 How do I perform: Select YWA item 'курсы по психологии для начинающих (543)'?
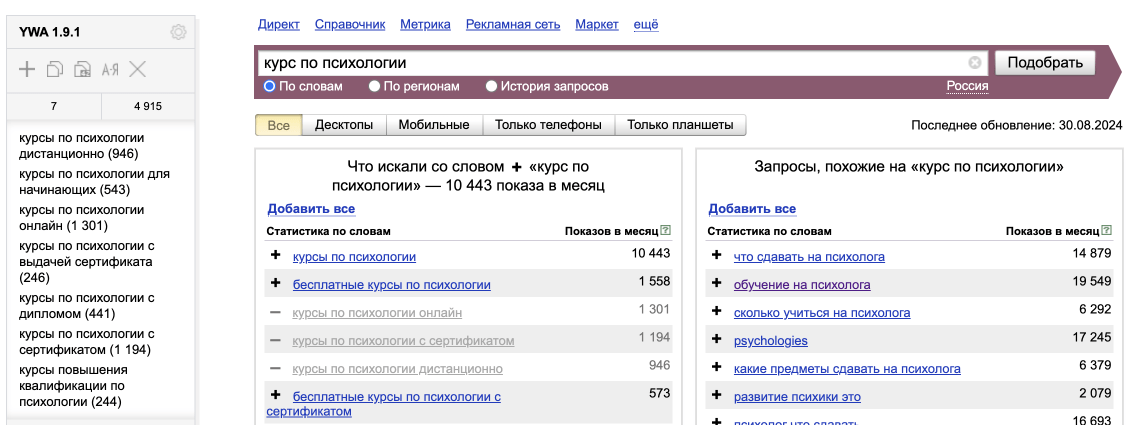tap(94, 182)
